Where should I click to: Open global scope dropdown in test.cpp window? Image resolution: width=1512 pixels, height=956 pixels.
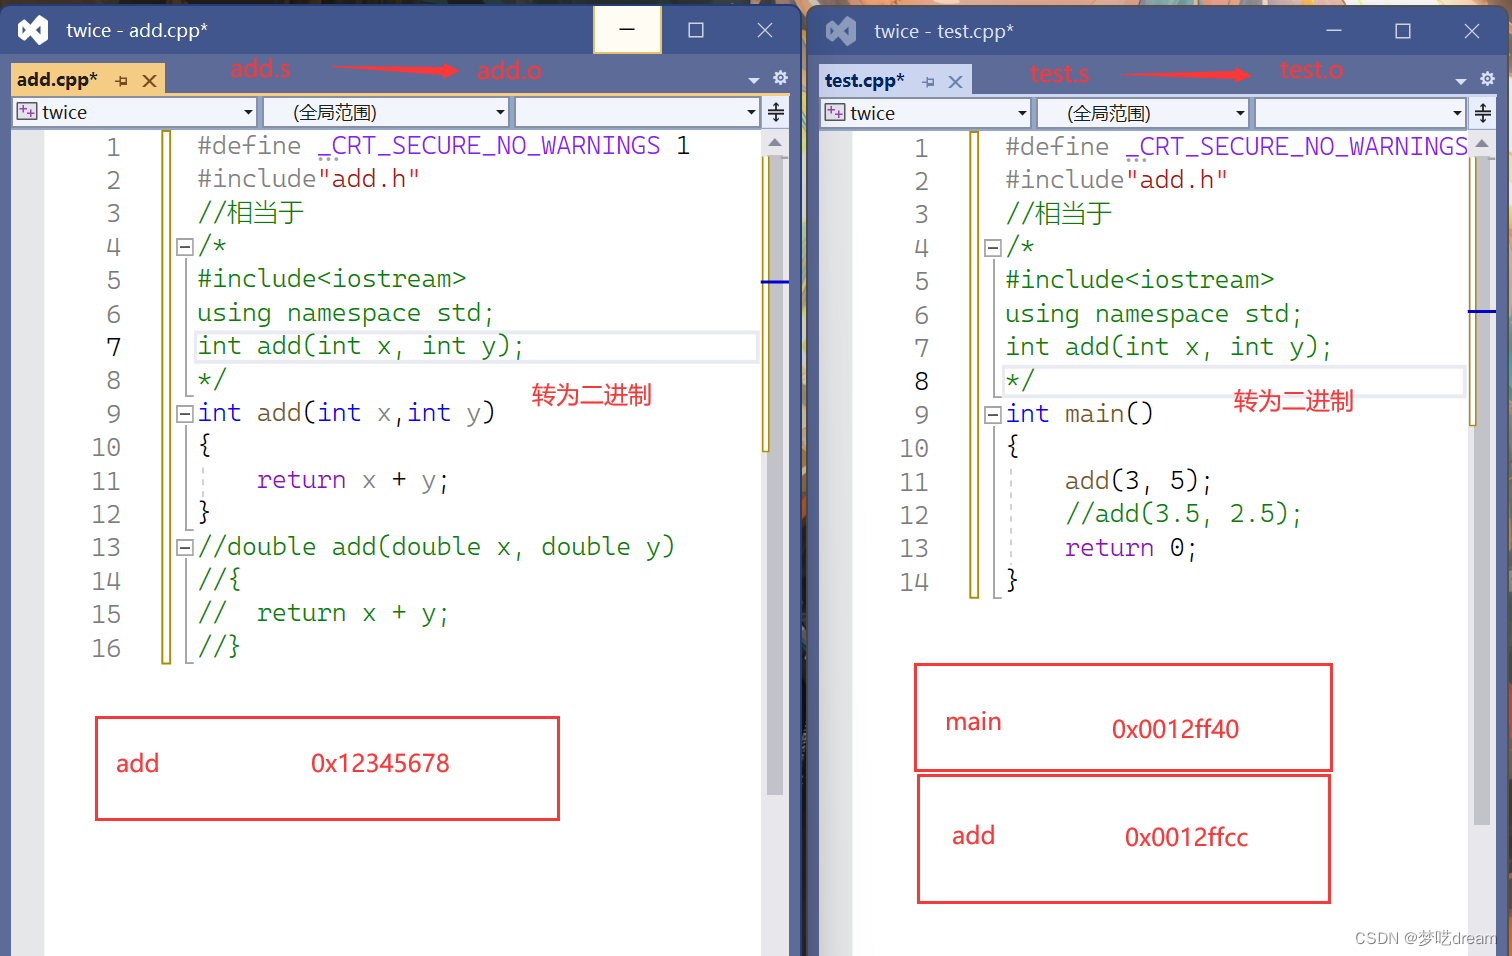click(1142, 113)
